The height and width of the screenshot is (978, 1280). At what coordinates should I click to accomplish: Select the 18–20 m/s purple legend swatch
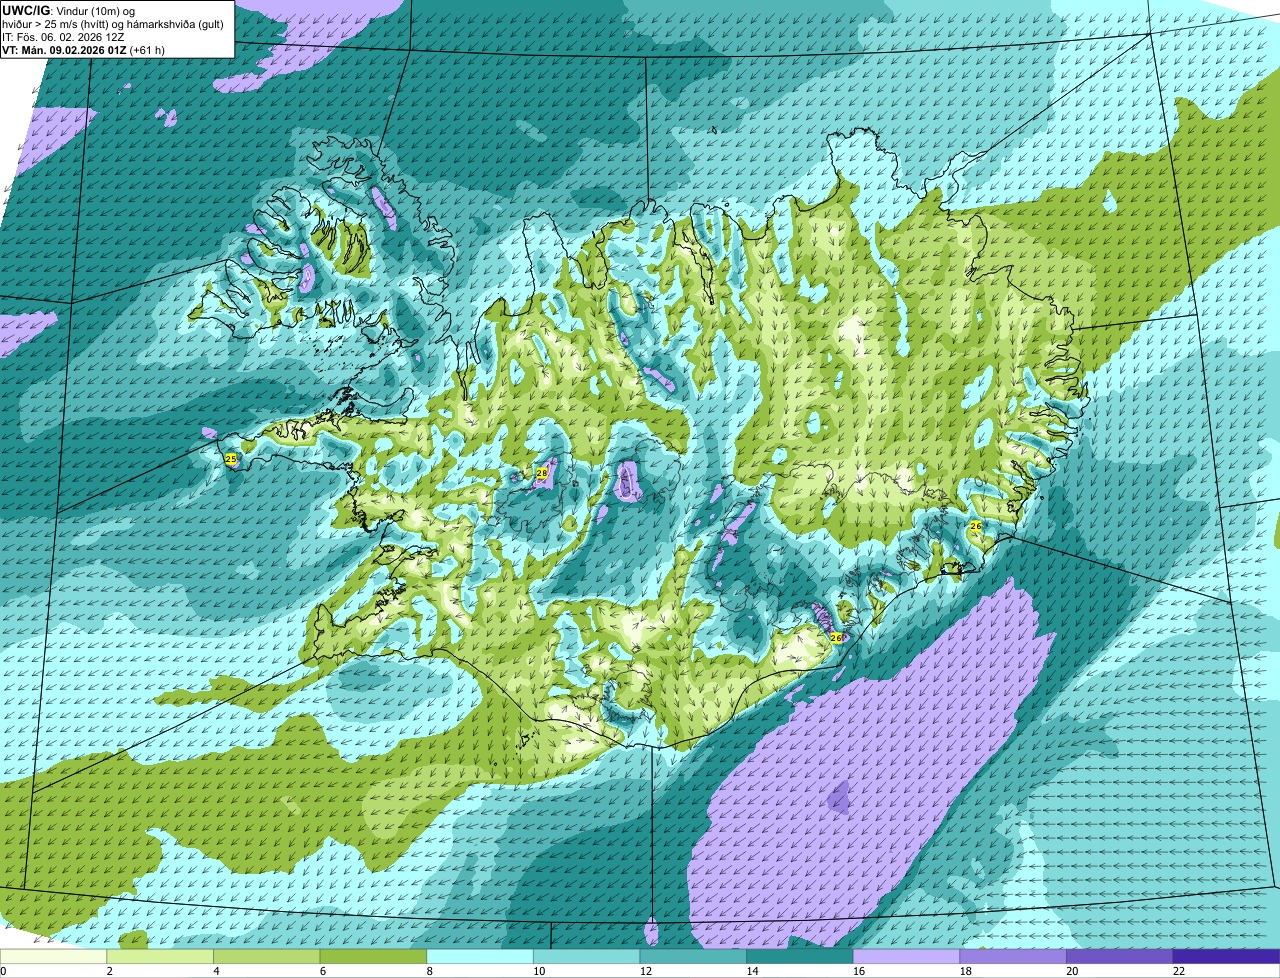coord(1013,956)
